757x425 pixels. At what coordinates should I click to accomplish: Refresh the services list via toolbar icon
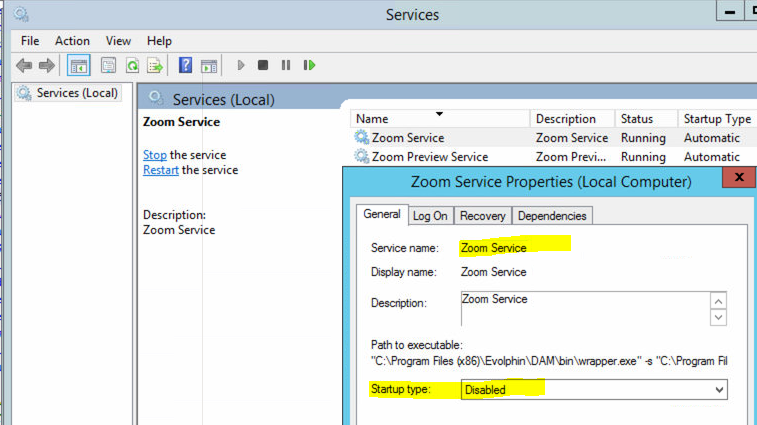coord(132,65)
